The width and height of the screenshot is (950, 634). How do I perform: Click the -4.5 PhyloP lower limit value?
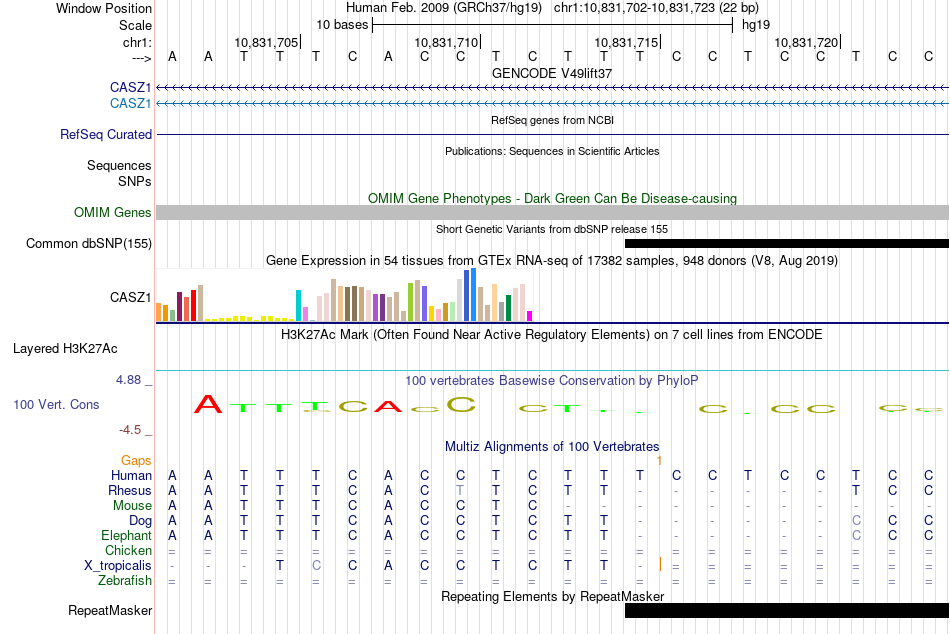(130, 430)
